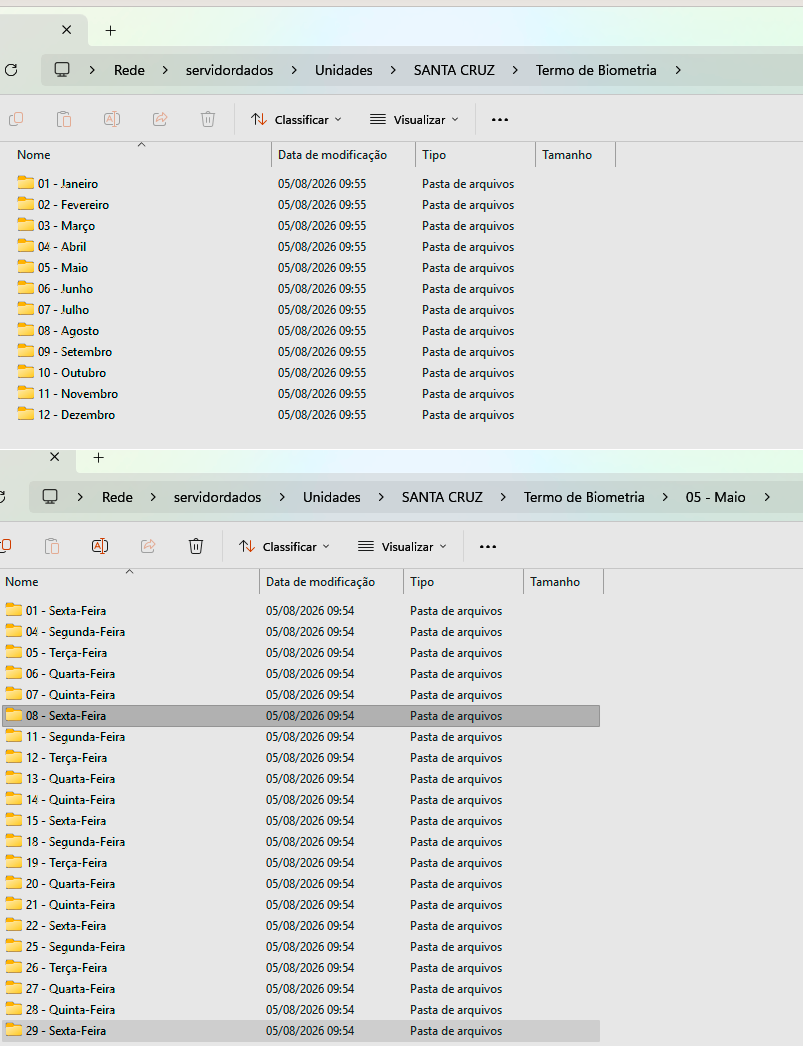Viewport: 803px width, 1046px height.
Task: Click Termo de Biometria breadcrumb in lower window
Action: [x=584, y=497]
